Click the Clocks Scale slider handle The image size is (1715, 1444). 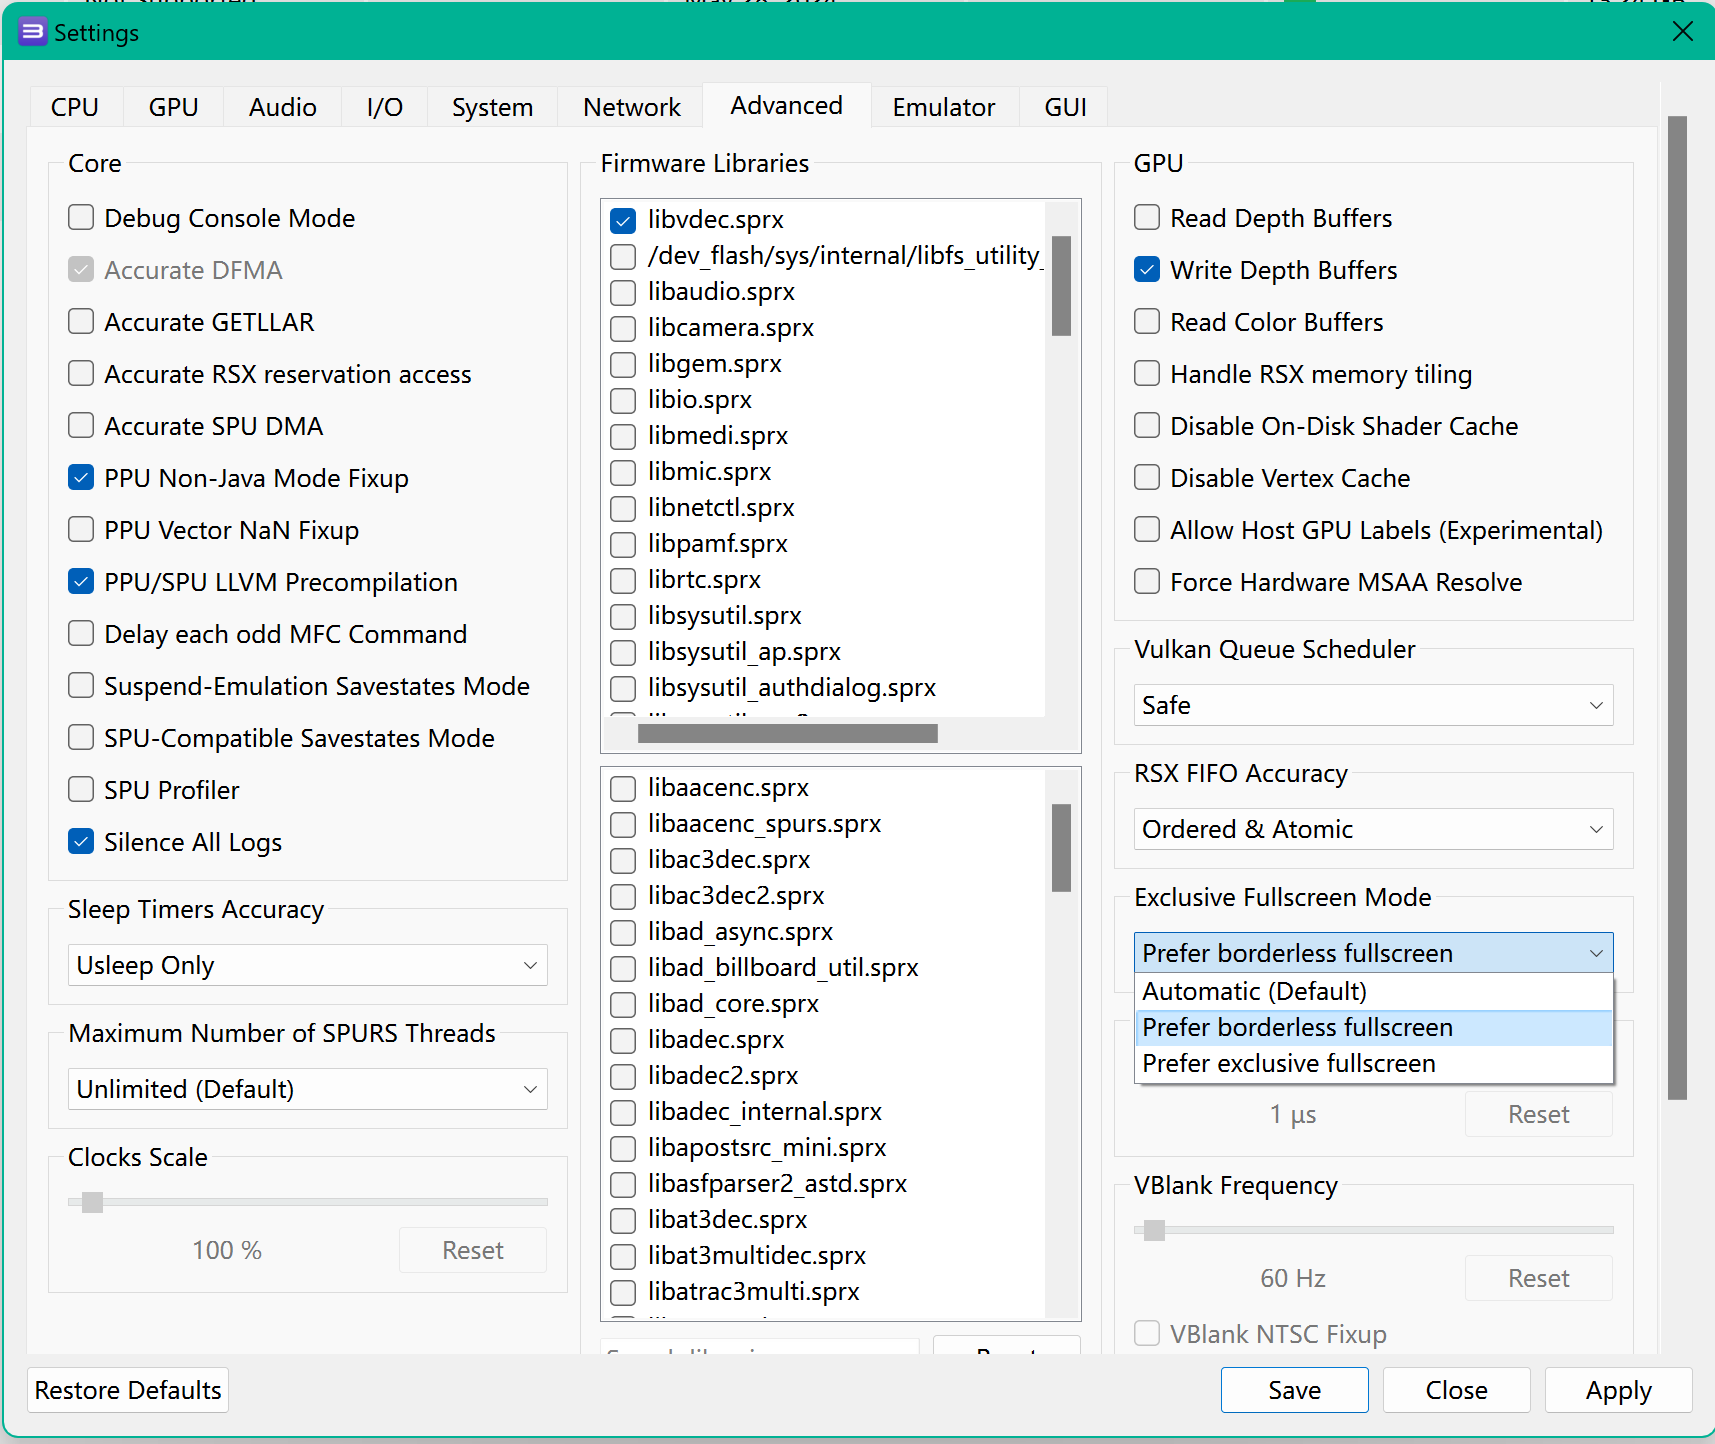[93, 1202]
